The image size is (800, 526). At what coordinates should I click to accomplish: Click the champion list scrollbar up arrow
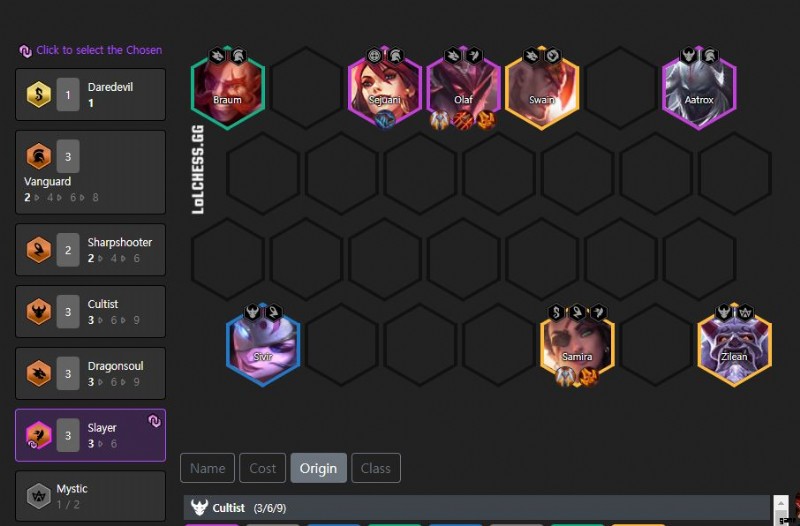(x=781, y=503)
